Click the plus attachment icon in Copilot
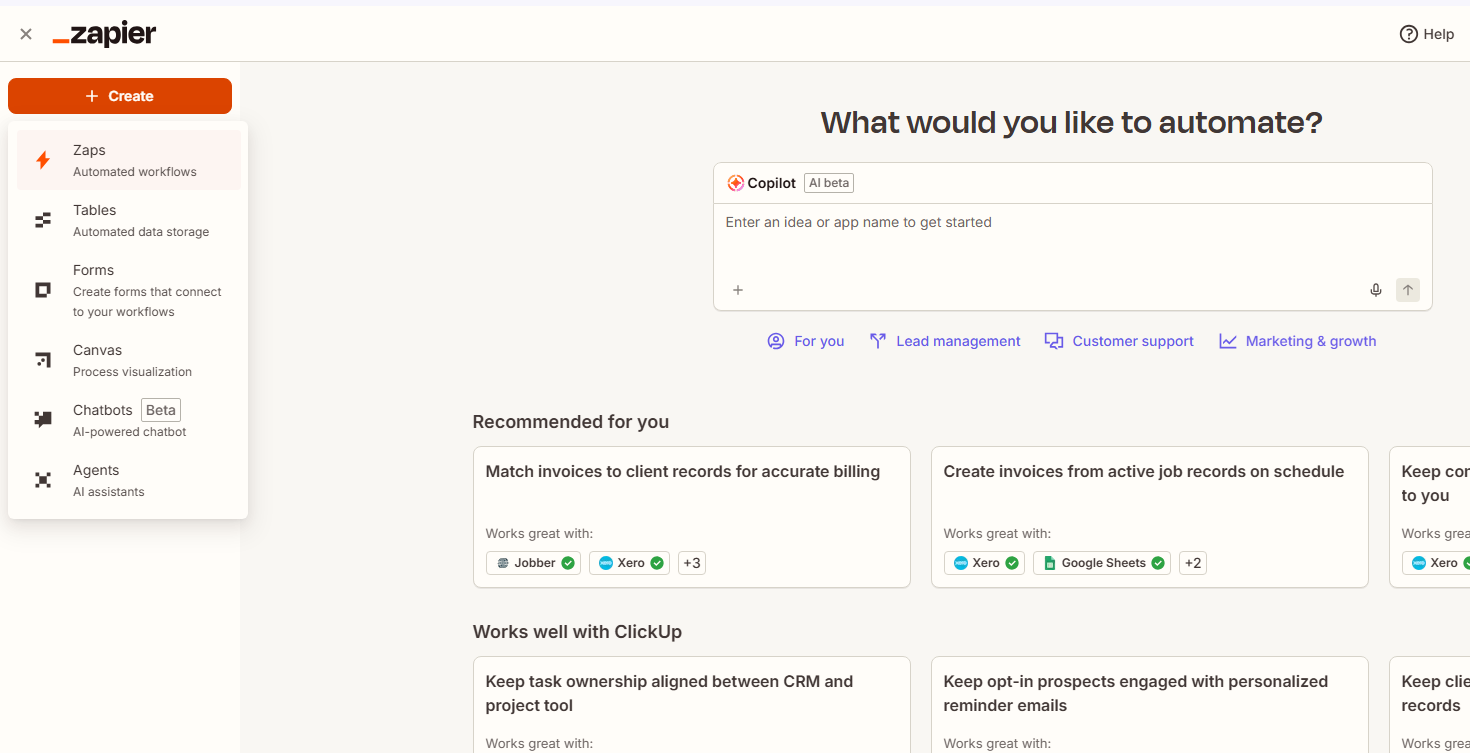 tap(738, 290)
